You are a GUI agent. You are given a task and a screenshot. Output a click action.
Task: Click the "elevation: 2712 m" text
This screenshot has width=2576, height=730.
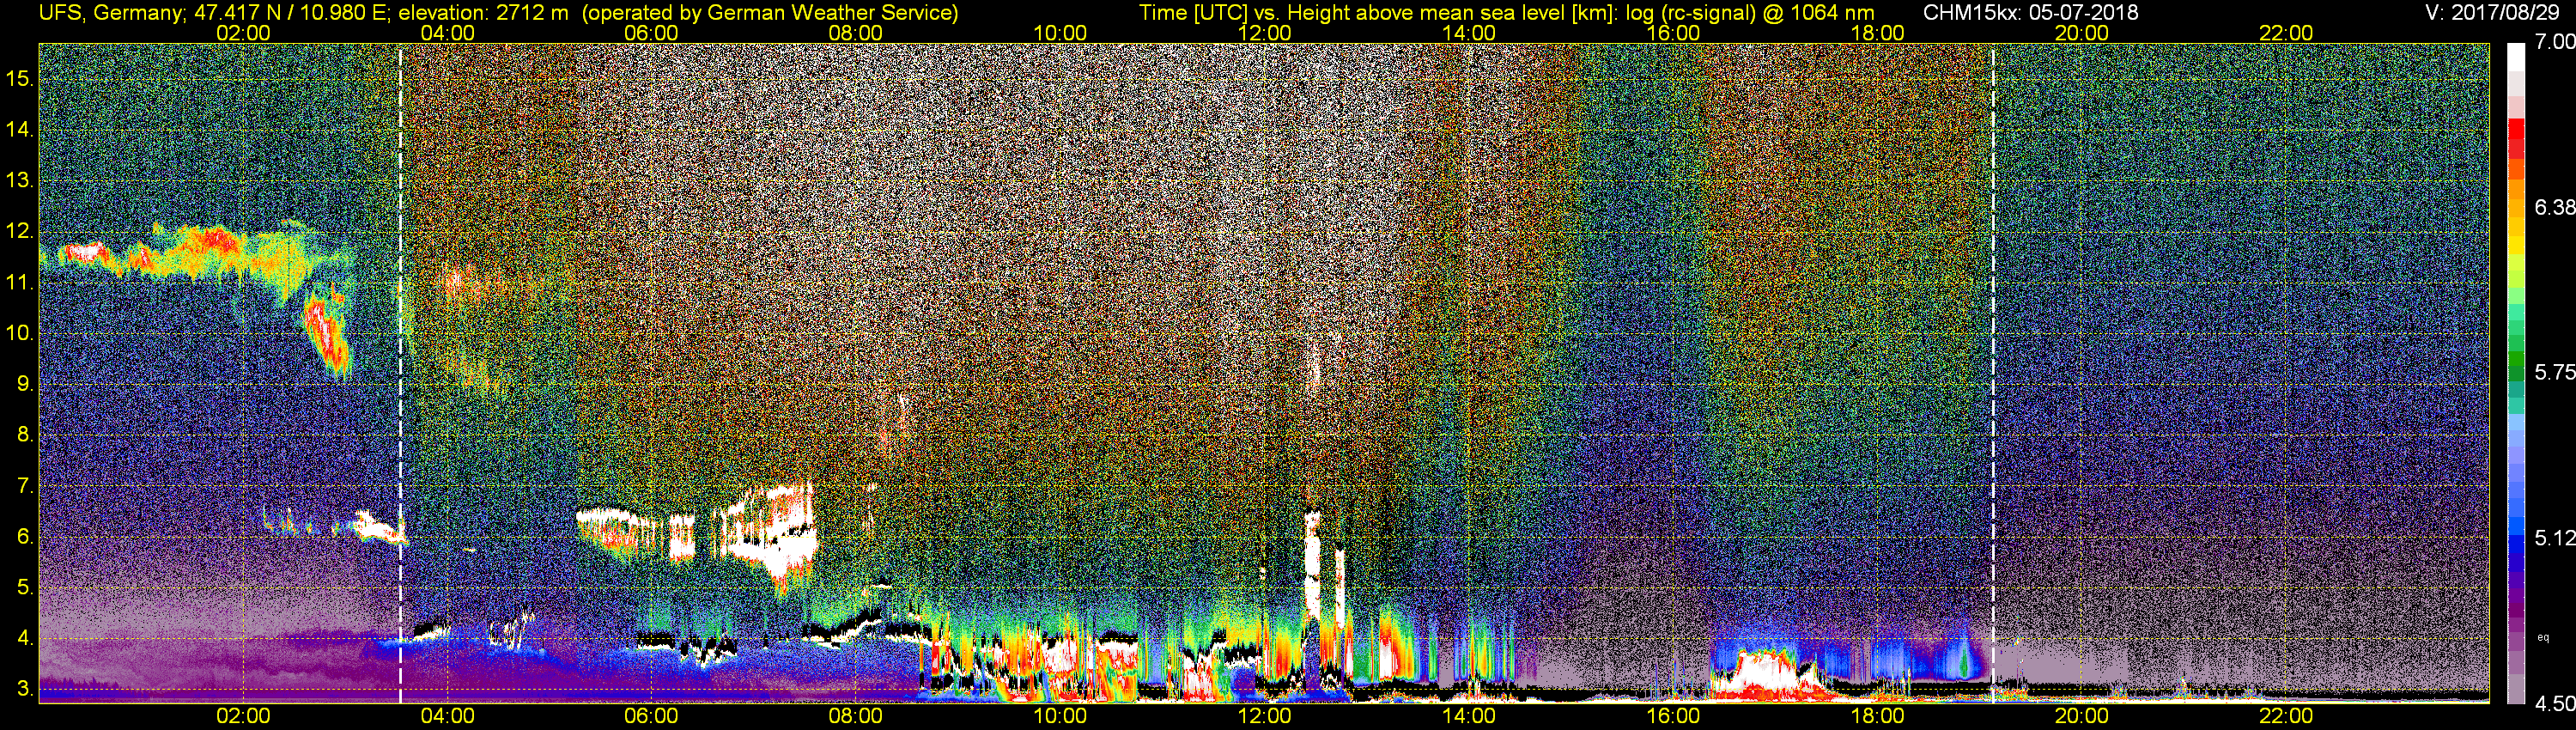coord(483,12)
